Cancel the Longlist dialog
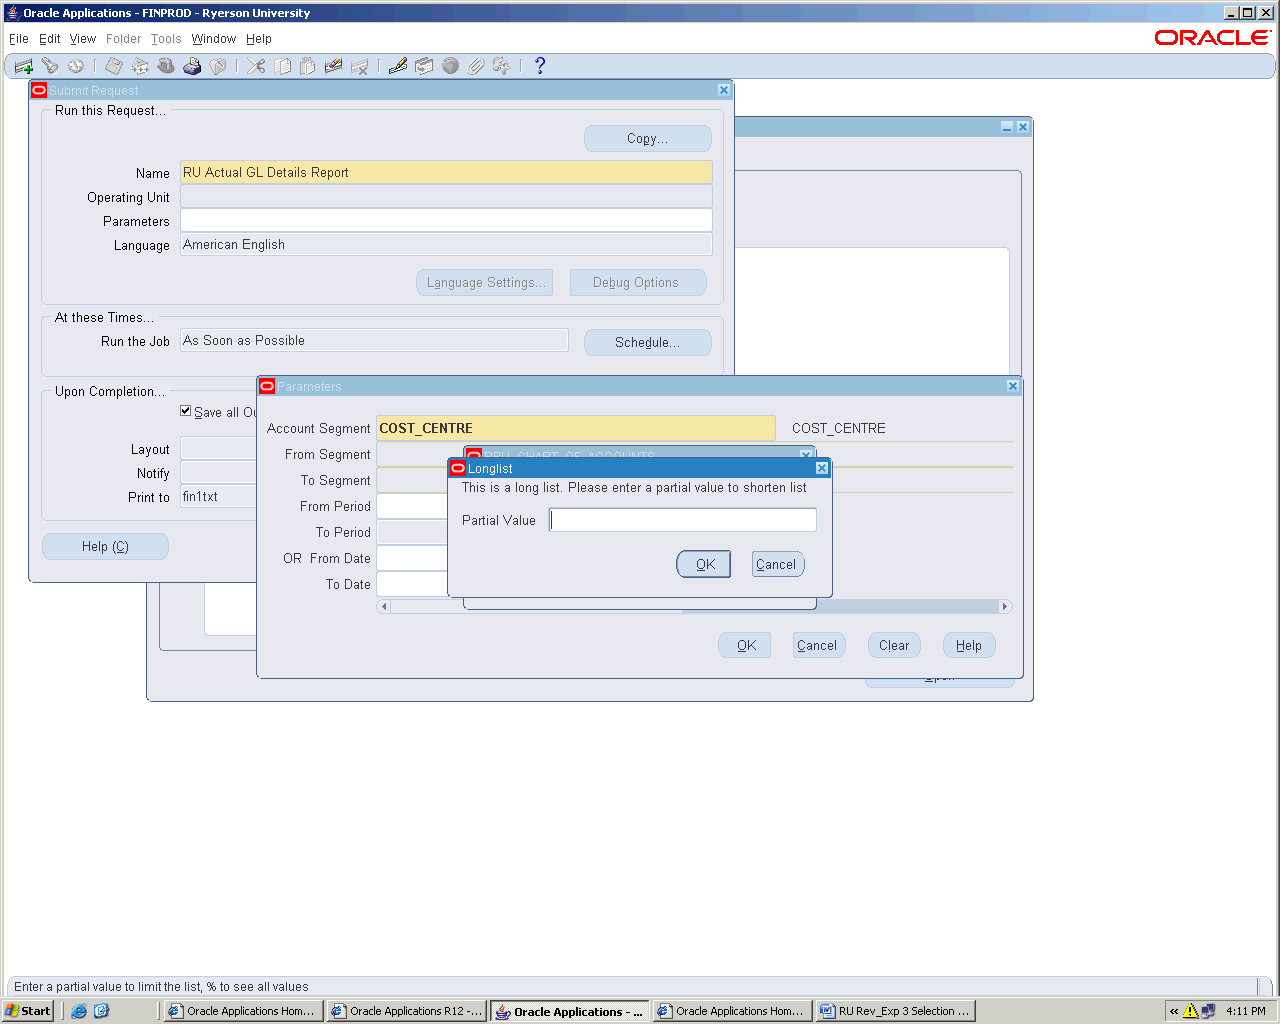This screenshot has height=1024, width=1280. [777, 565]
